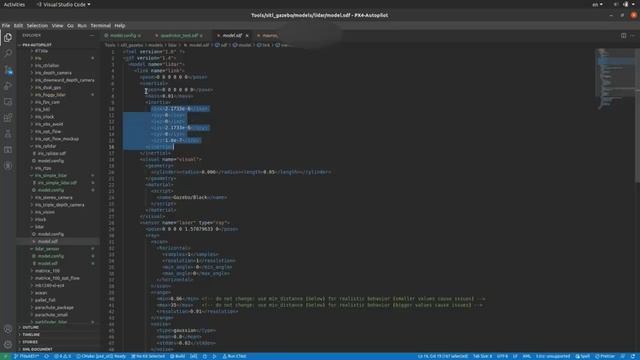Click the UTF-8 encoding indicator
Screen dimensions: 640x360
pyautogui.click(x=502, y=356)
